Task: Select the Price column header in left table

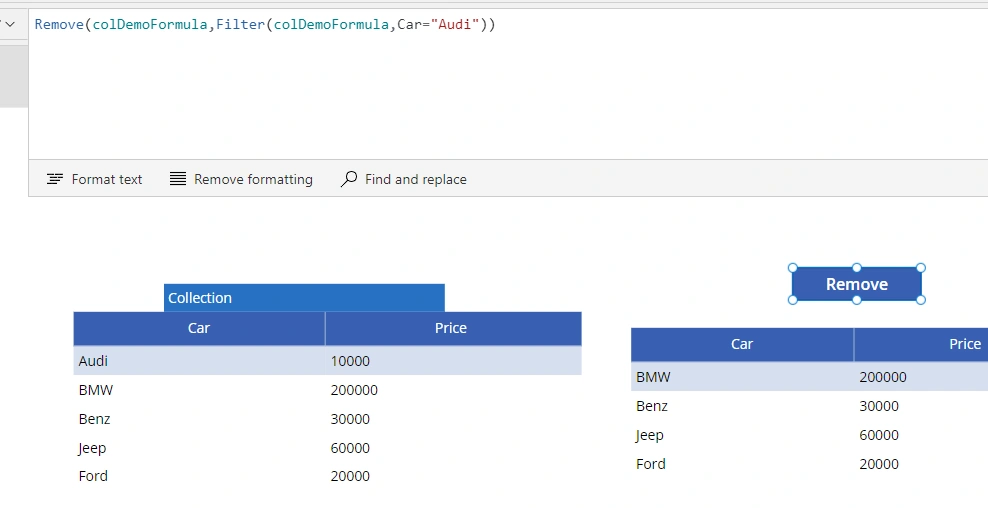Action: pyautogui.click(x=453, y=328)
